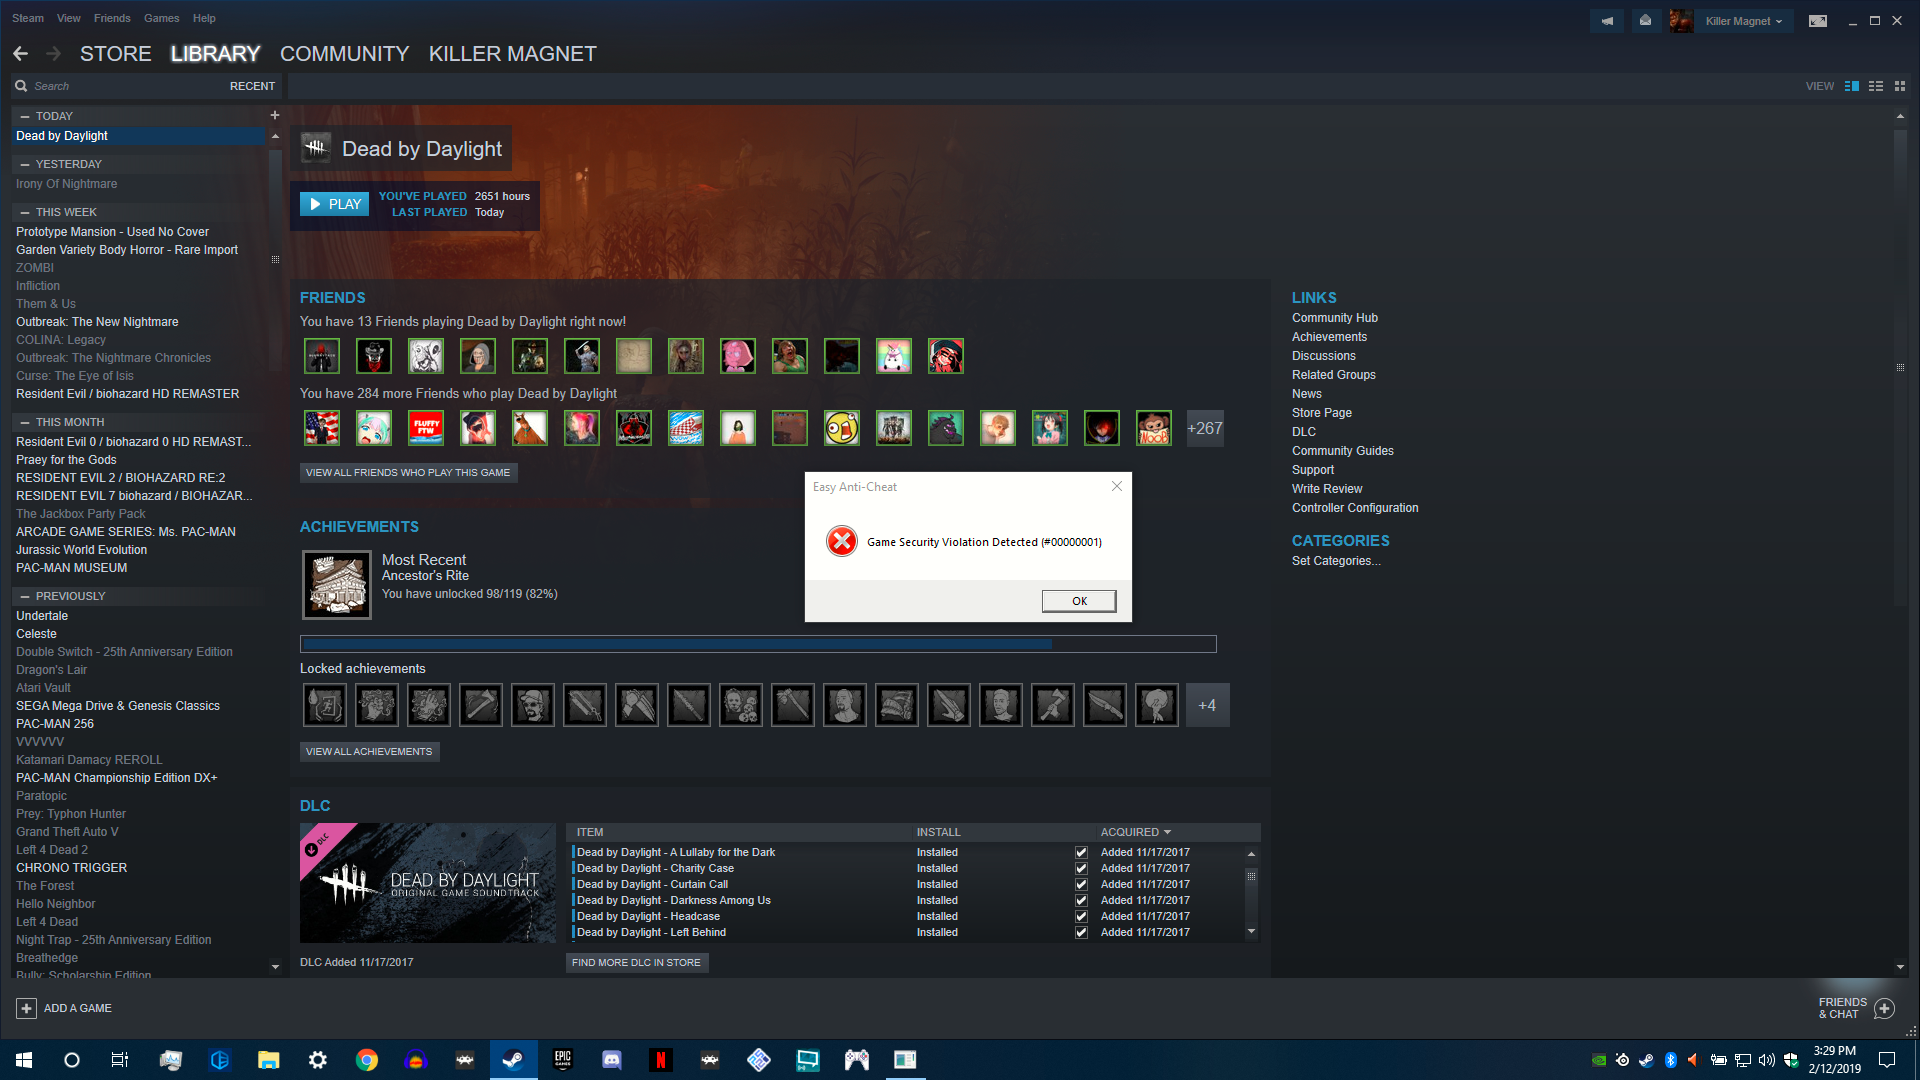Toggle the installed DLC checkbox for Curtain Call
This screenshot has width=1920, height=1080.
click(1081, 884)
